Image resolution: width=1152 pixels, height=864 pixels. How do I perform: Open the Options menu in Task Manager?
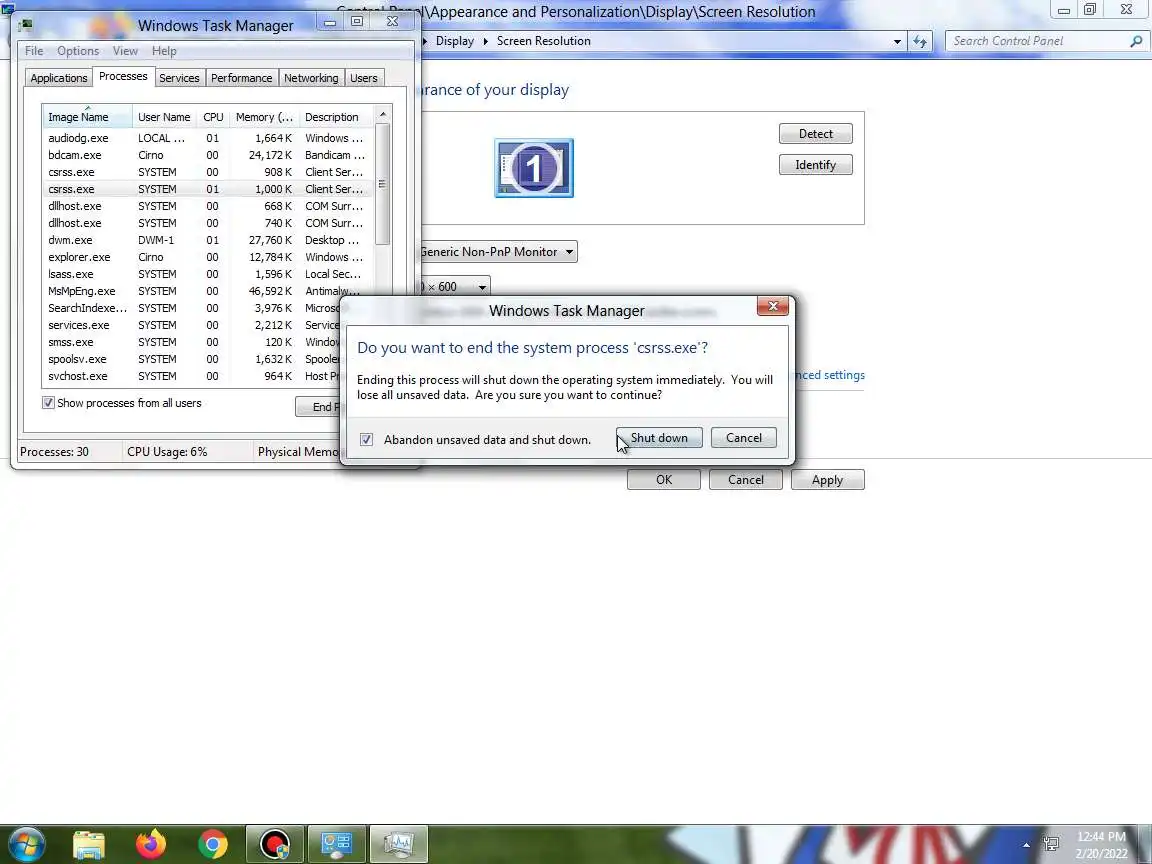(x=78, y=51)
